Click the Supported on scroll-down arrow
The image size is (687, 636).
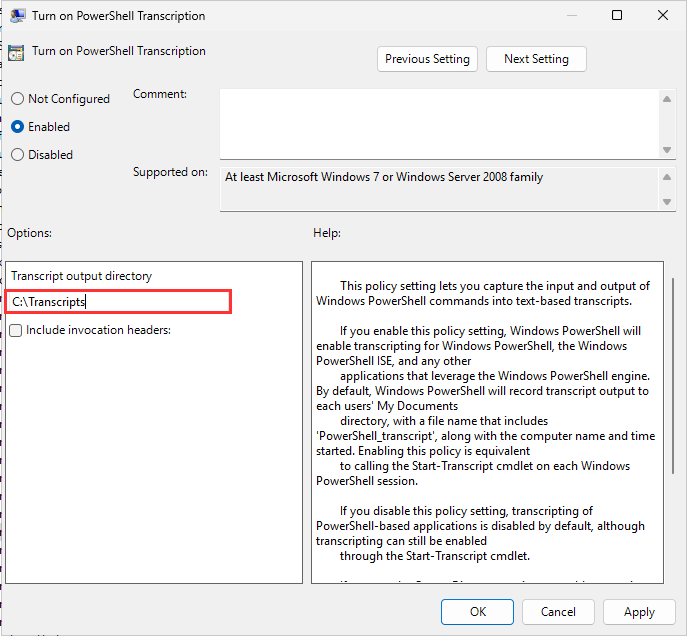click(667, 201)
